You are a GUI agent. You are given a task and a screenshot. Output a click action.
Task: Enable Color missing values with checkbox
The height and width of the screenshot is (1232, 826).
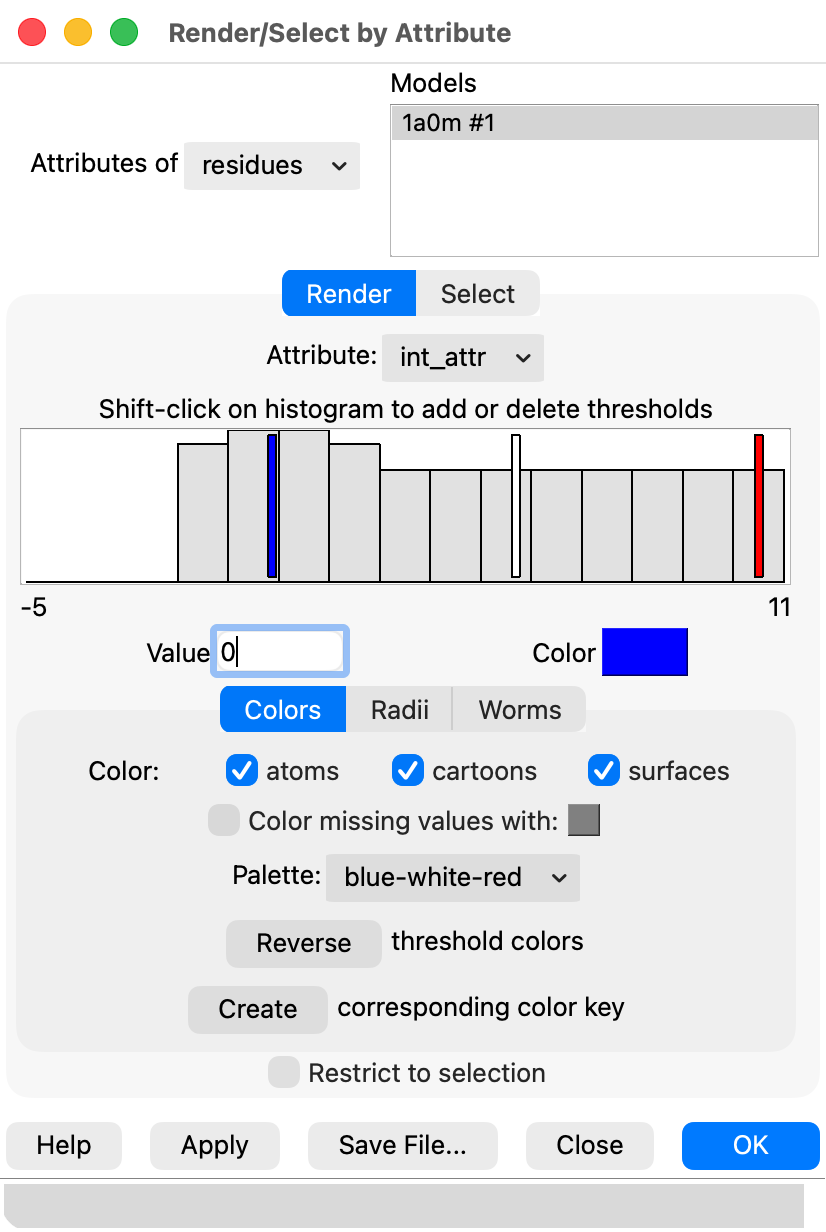[224, 822]
